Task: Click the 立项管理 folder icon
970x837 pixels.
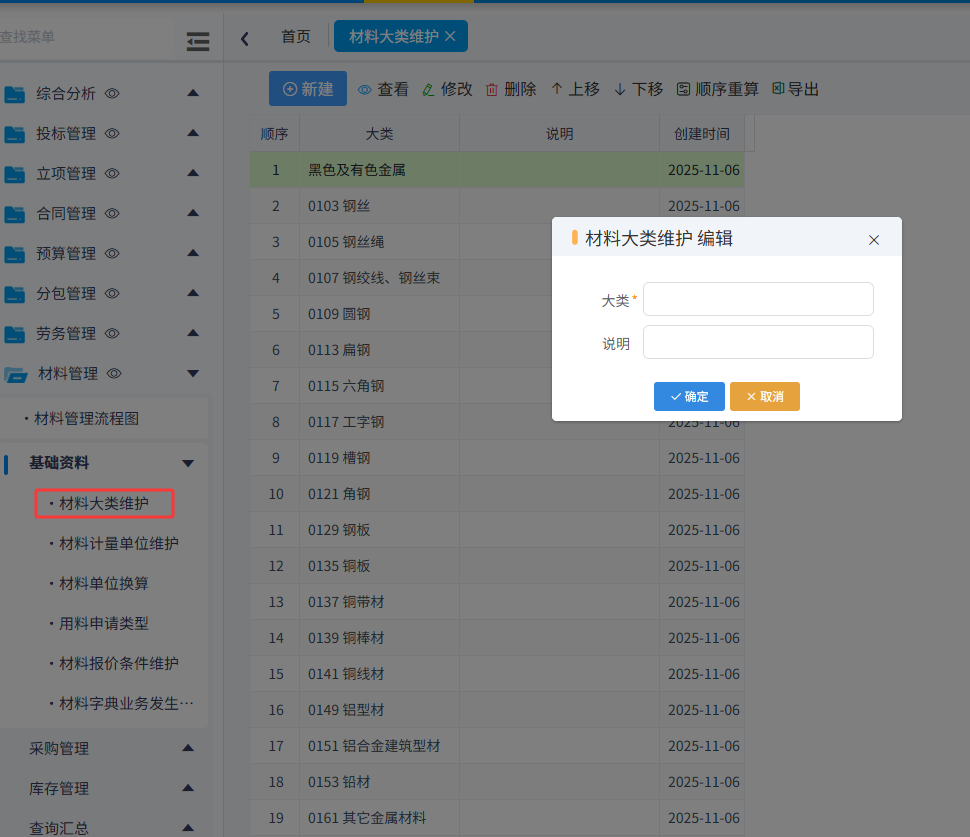Action: 14,174
